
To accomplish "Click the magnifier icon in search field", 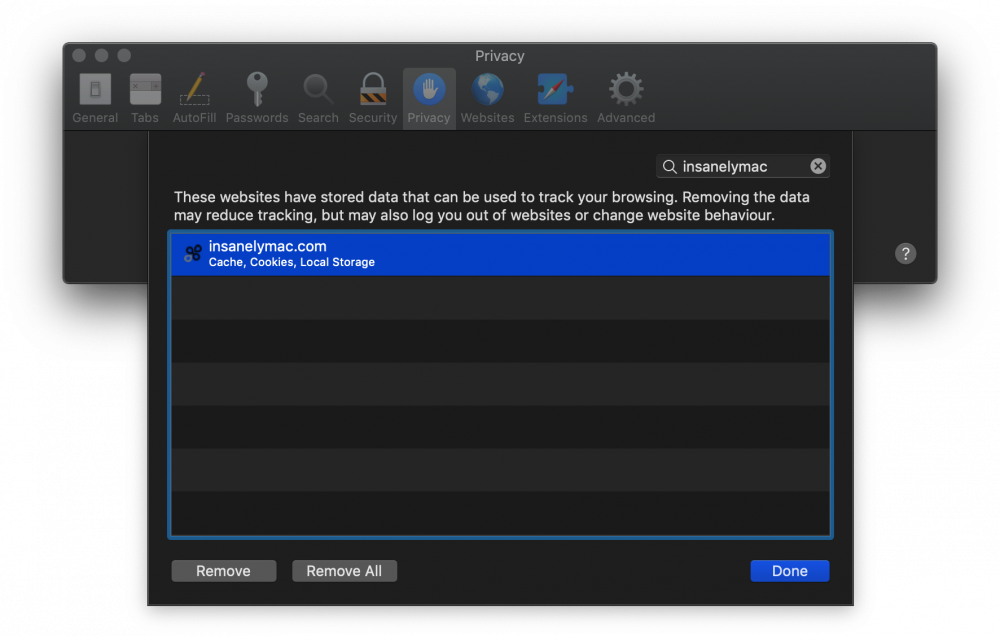I will coord(669,166).
